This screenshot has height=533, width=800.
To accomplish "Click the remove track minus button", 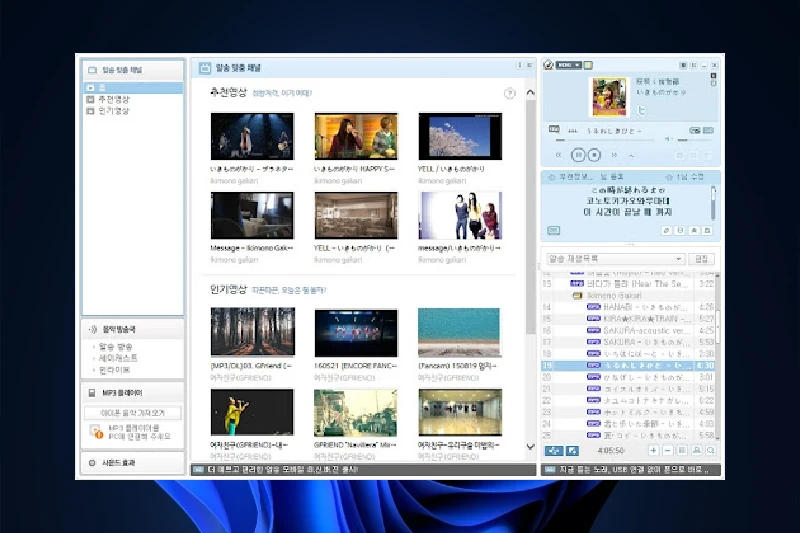I will point(667,450).
